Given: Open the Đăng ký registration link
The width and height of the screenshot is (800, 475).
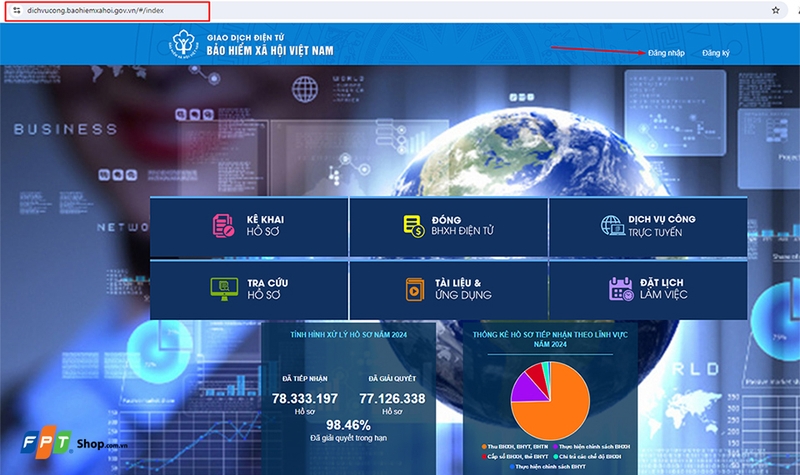Looking at the screenshot, I should pyautogui.click(x=715, y=53).
